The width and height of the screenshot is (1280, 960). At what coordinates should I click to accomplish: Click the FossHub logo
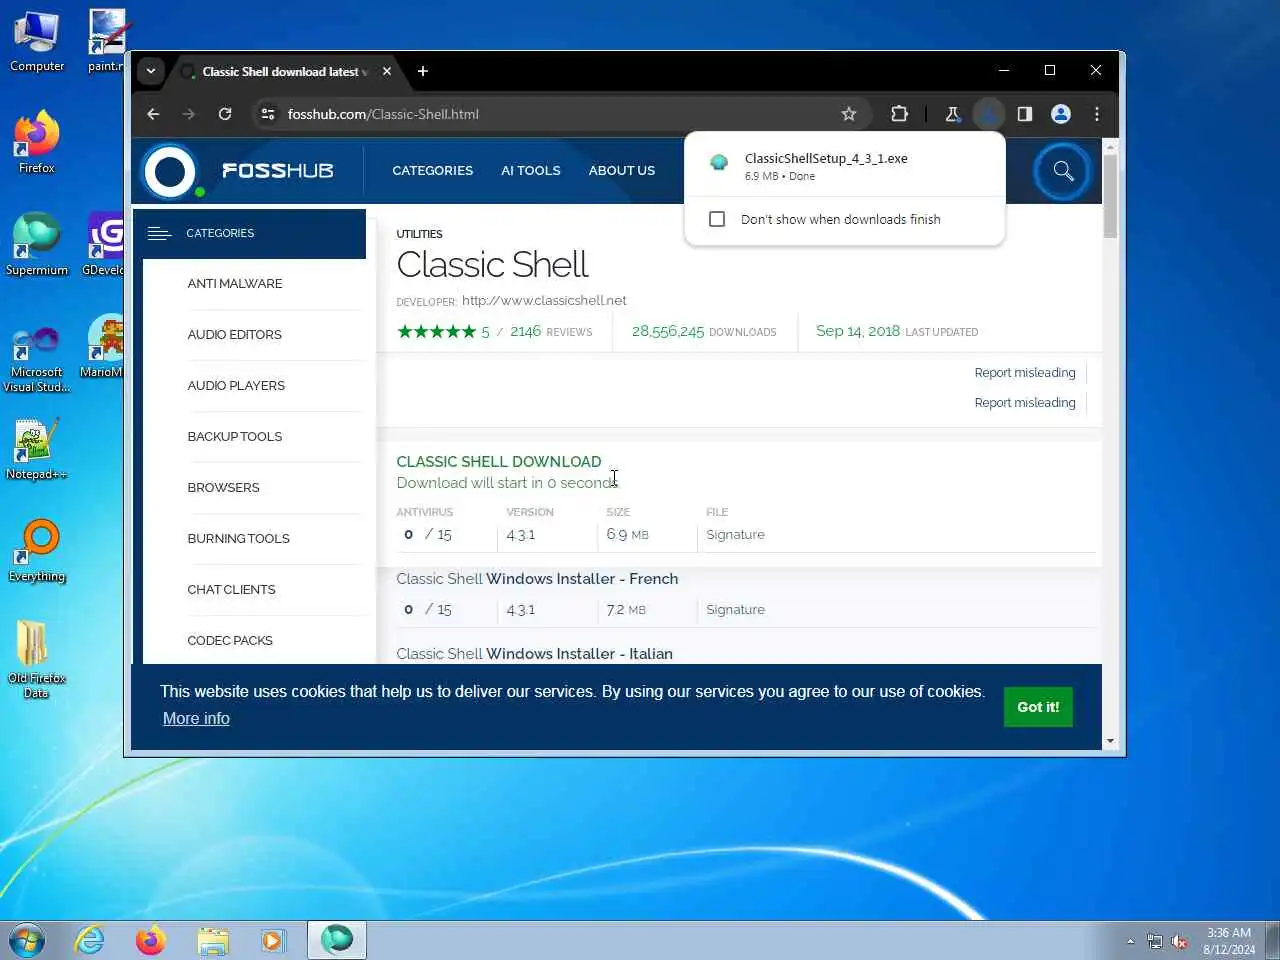click(237, 171)
